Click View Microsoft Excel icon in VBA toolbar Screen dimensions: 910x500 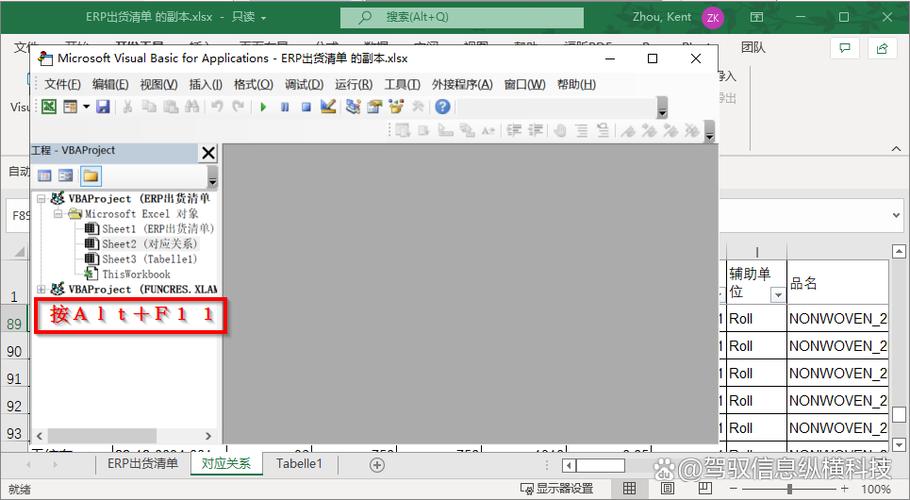(x=49, y=107)
